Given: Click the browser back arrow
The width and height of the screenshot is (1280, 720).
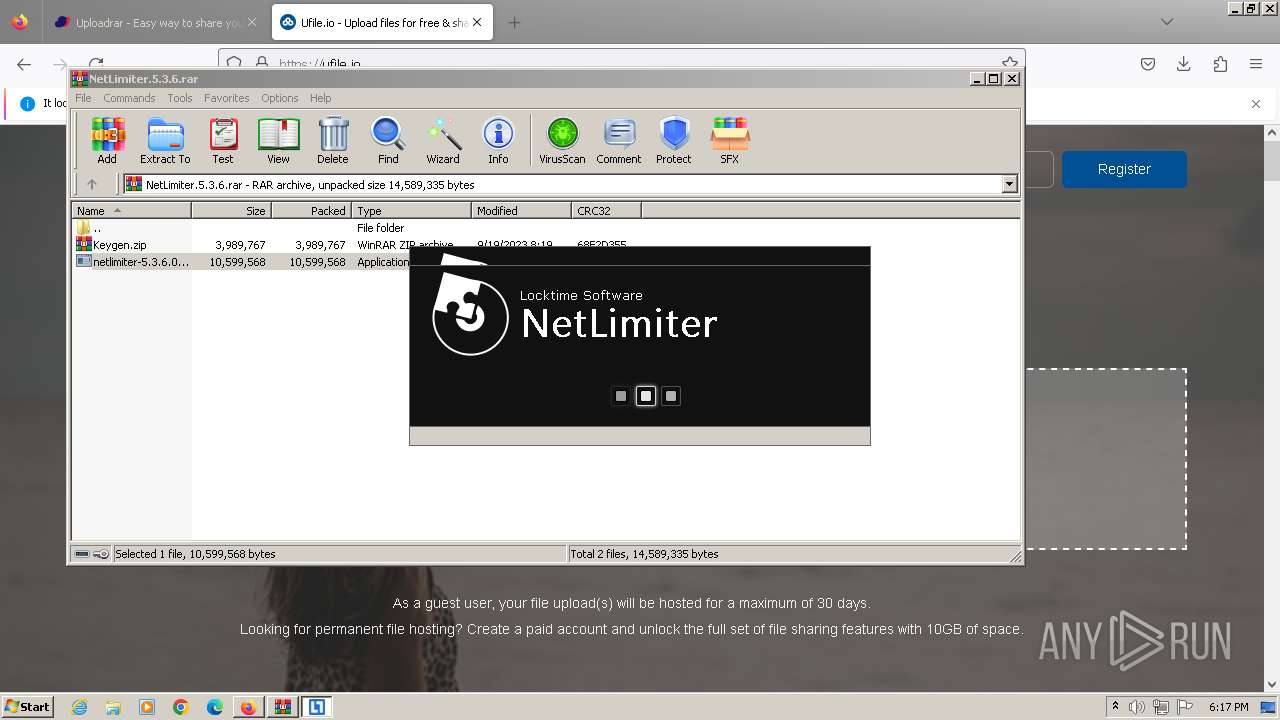Looking at the screenshot, I should coord(24,64).
